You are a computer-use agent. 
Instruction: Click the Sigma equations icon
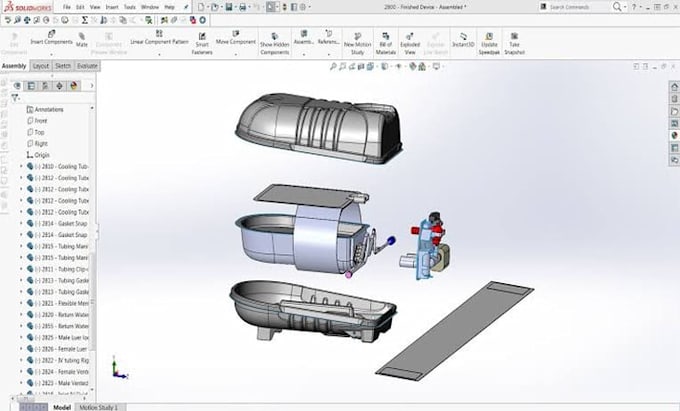(85, 20)
